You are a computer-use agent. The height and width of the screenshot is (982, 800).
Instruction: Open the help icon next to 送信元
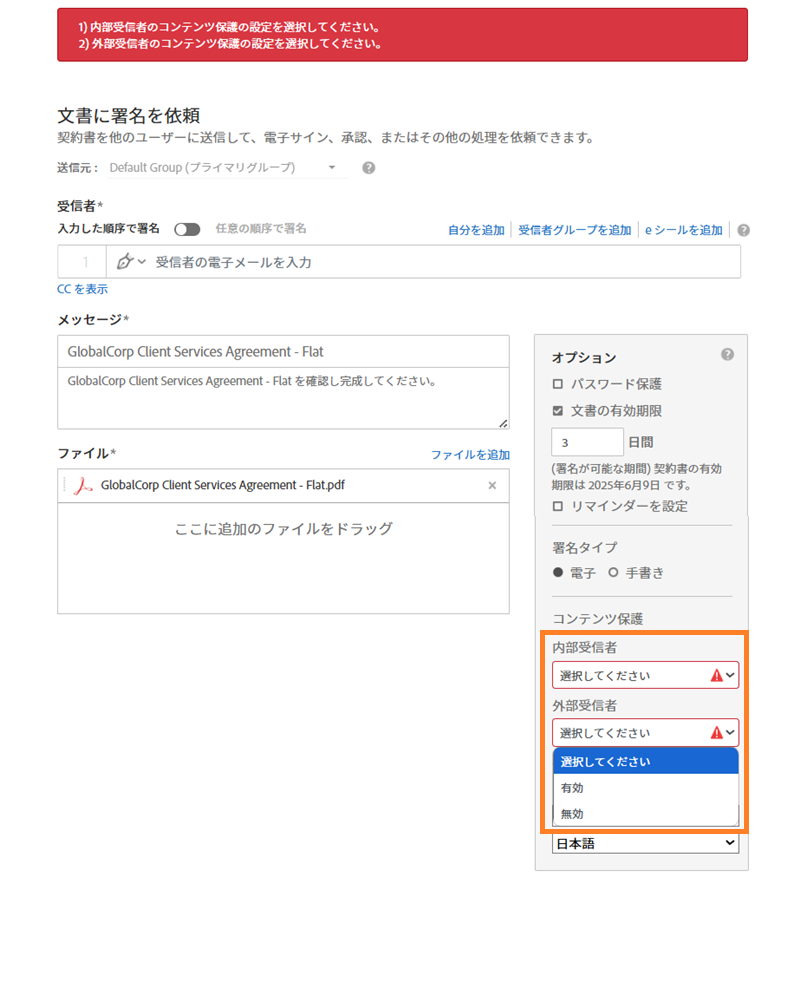tap(367, 167)
